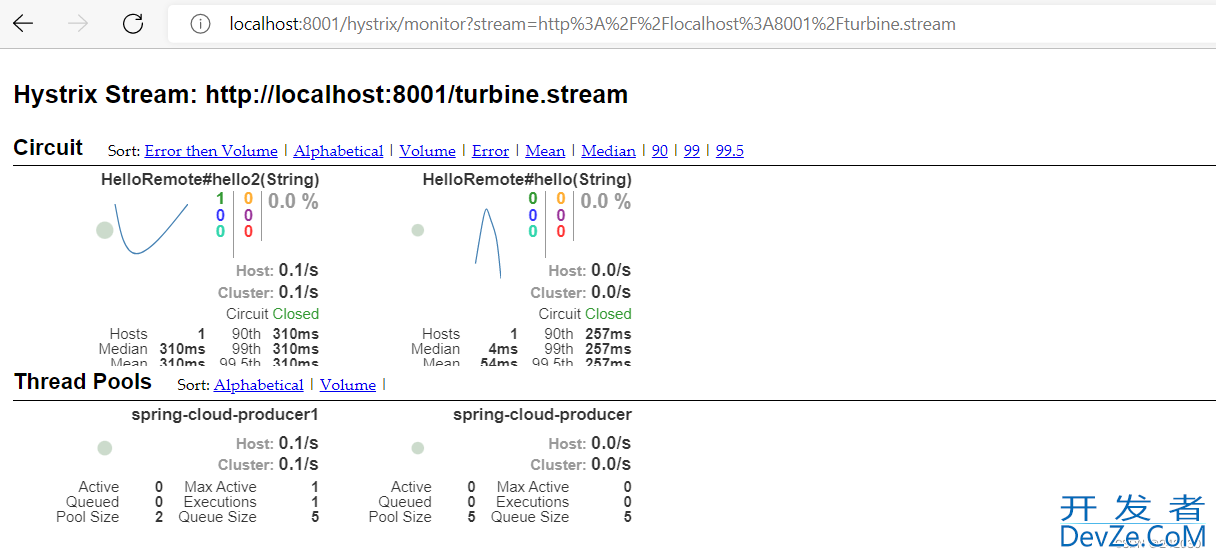Click the hello(String) circuit health circle

[418, 230]
